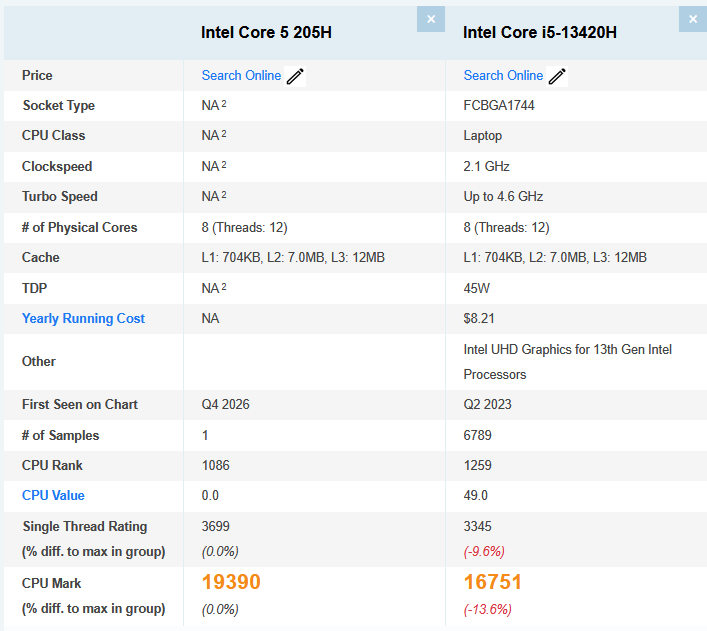
Task: Click the orange 19390 CPU Mark score
Action: point(231,582)
